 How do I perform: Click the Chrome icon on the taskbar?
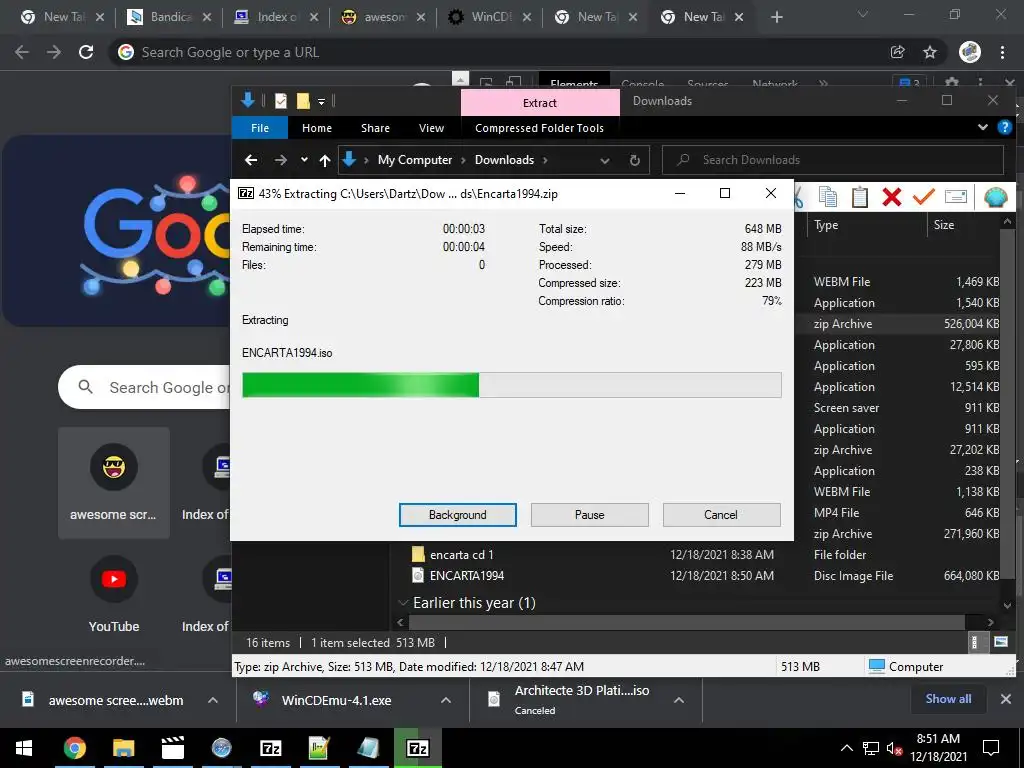(74, 748)
